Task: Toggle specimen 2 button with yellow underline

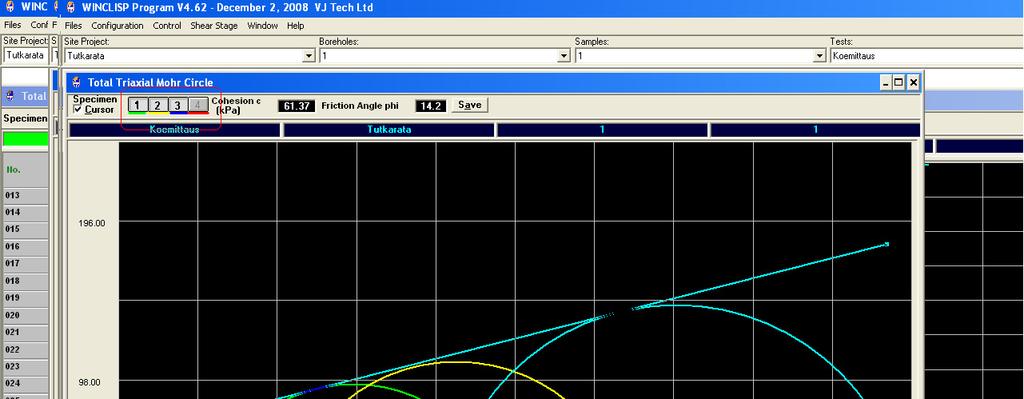Action: click(157, 104)
